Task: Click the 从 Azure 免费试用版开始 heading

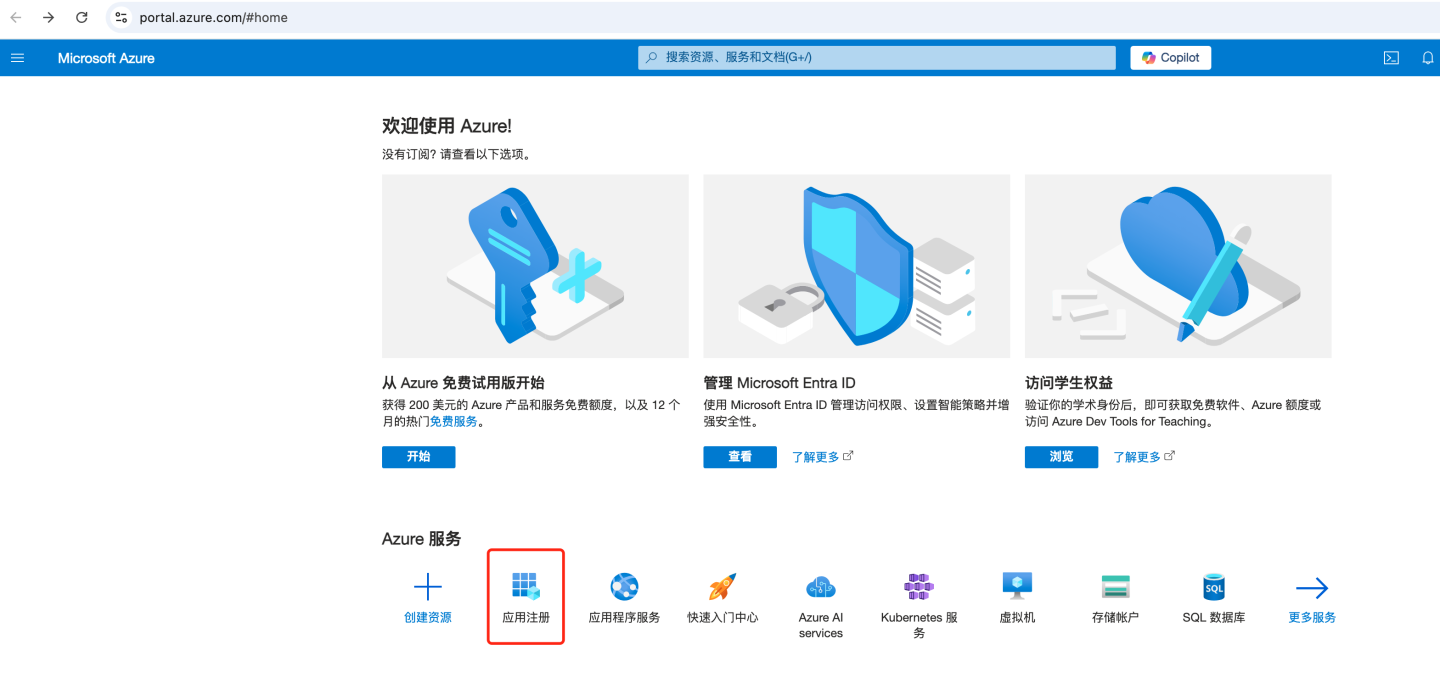Action: click(463, 383)
